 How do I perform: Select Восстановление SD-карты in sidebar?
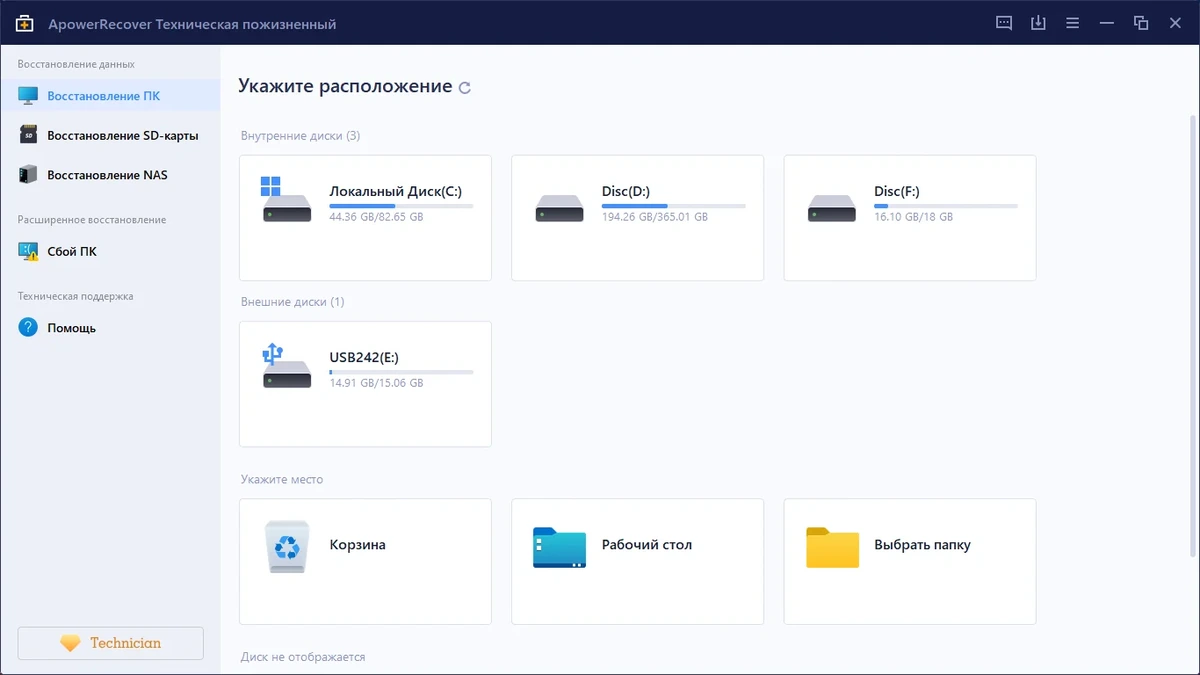(110, 135)
